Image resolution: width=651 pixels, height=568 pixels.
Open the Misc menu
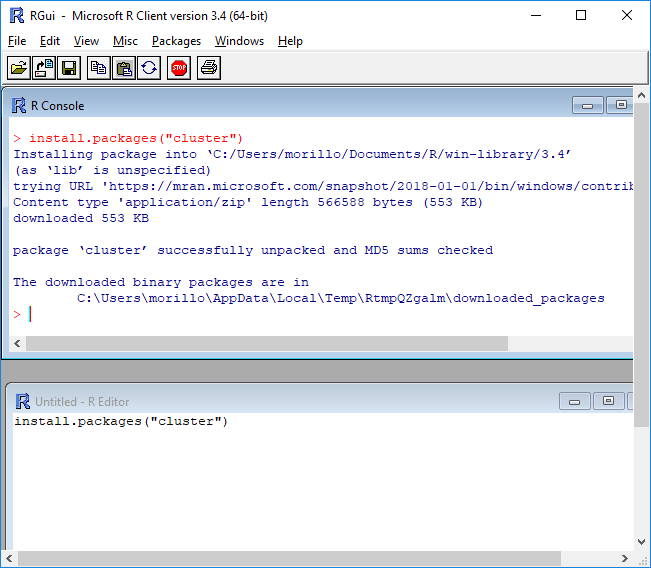click(x=125, y=41)
